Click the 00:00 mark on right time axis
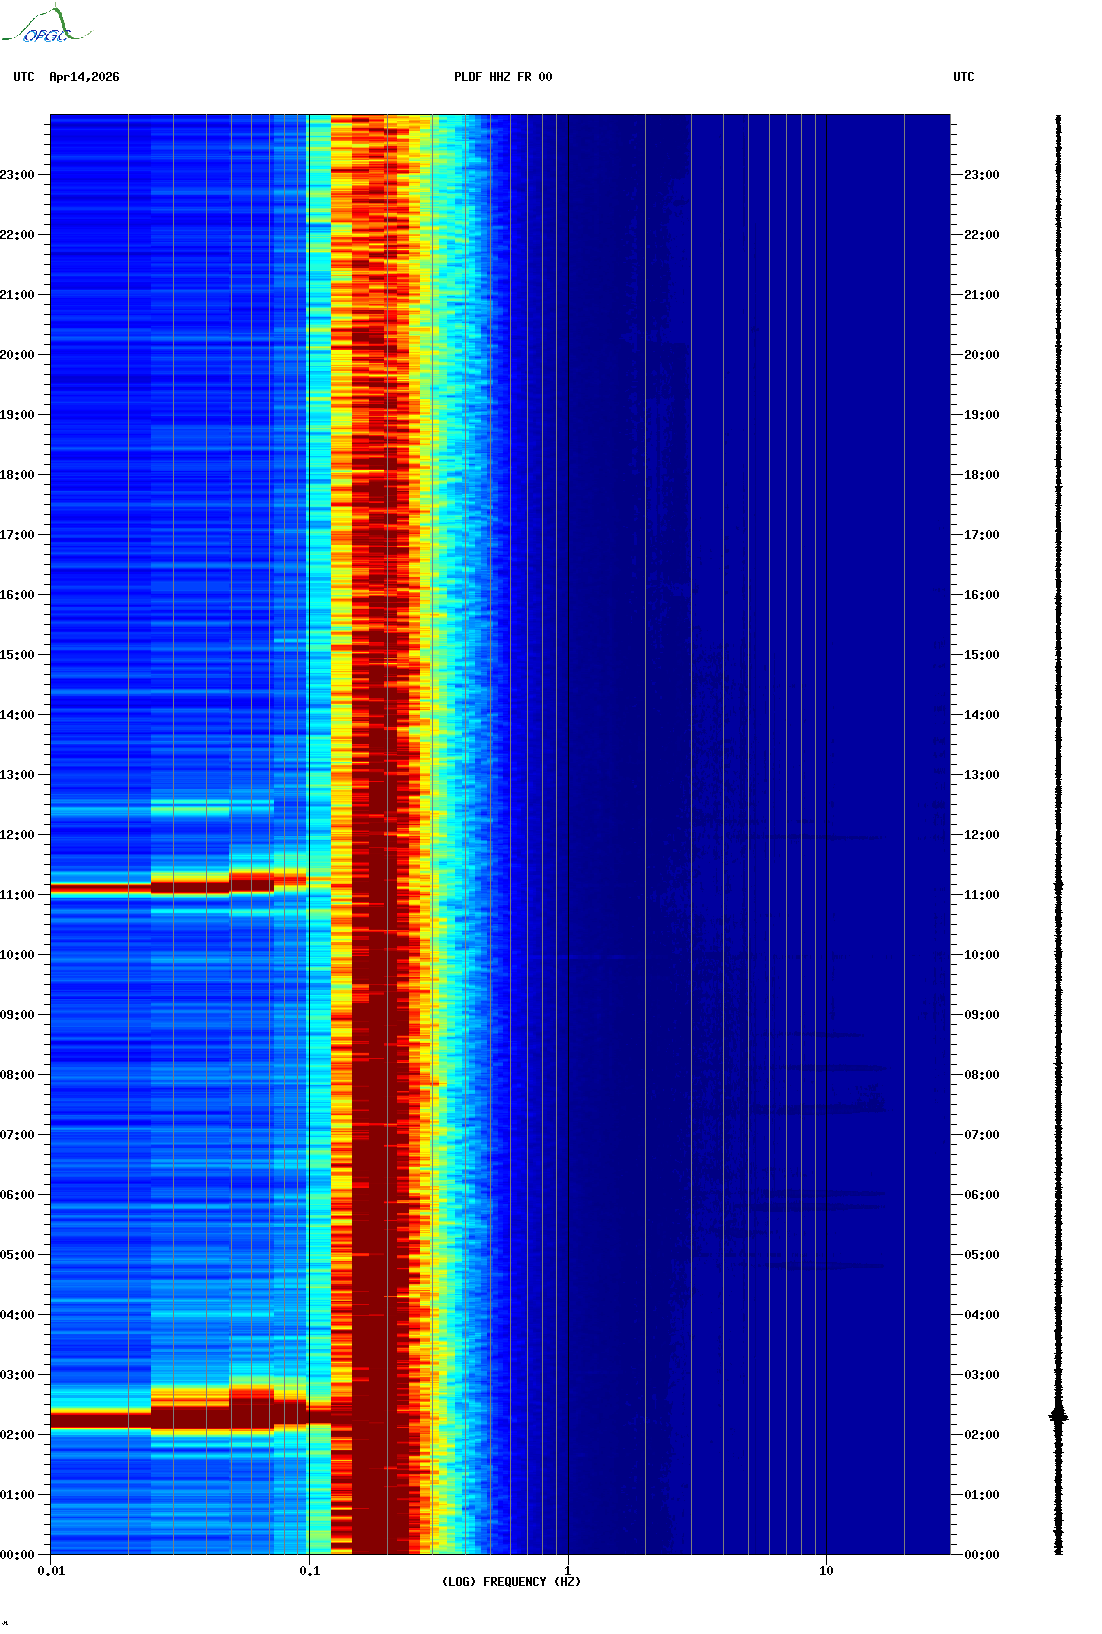 tap(981, 1555)
